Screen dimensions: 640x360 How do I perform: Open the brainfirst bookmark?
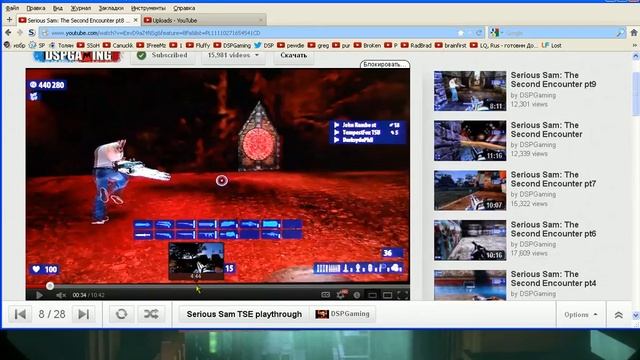pos(451,45)
